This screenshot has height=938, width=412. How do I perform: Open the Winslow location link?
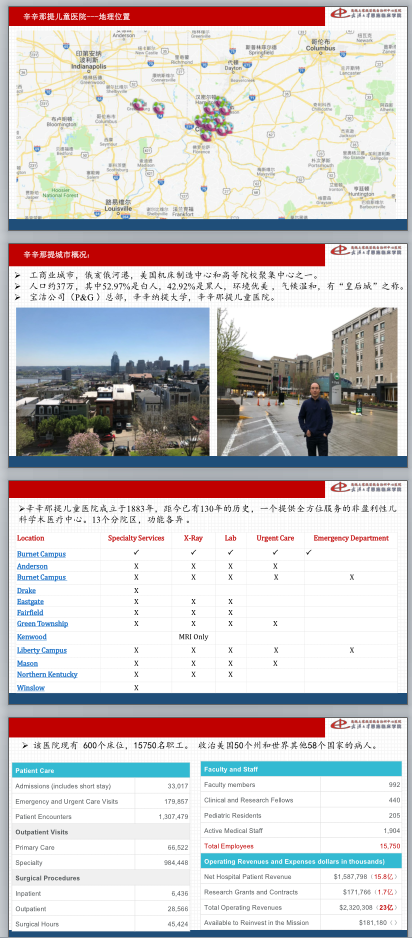[x=30, y=688]
